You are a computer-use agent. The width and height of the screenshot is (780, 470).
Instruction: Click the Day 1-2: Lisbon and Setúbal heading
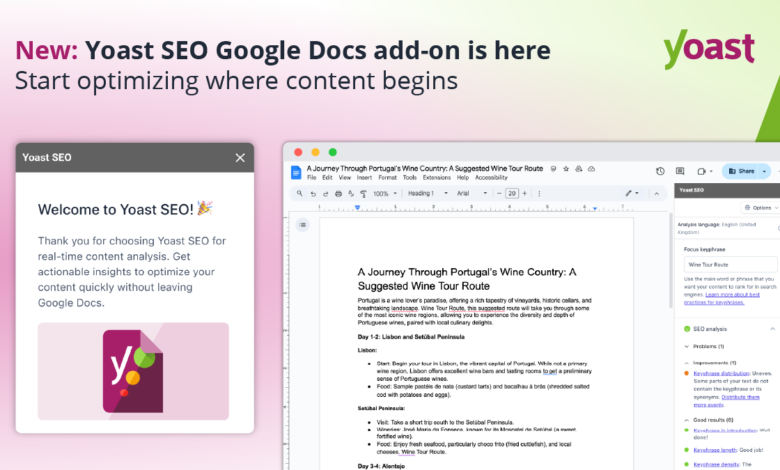point(411,337)
